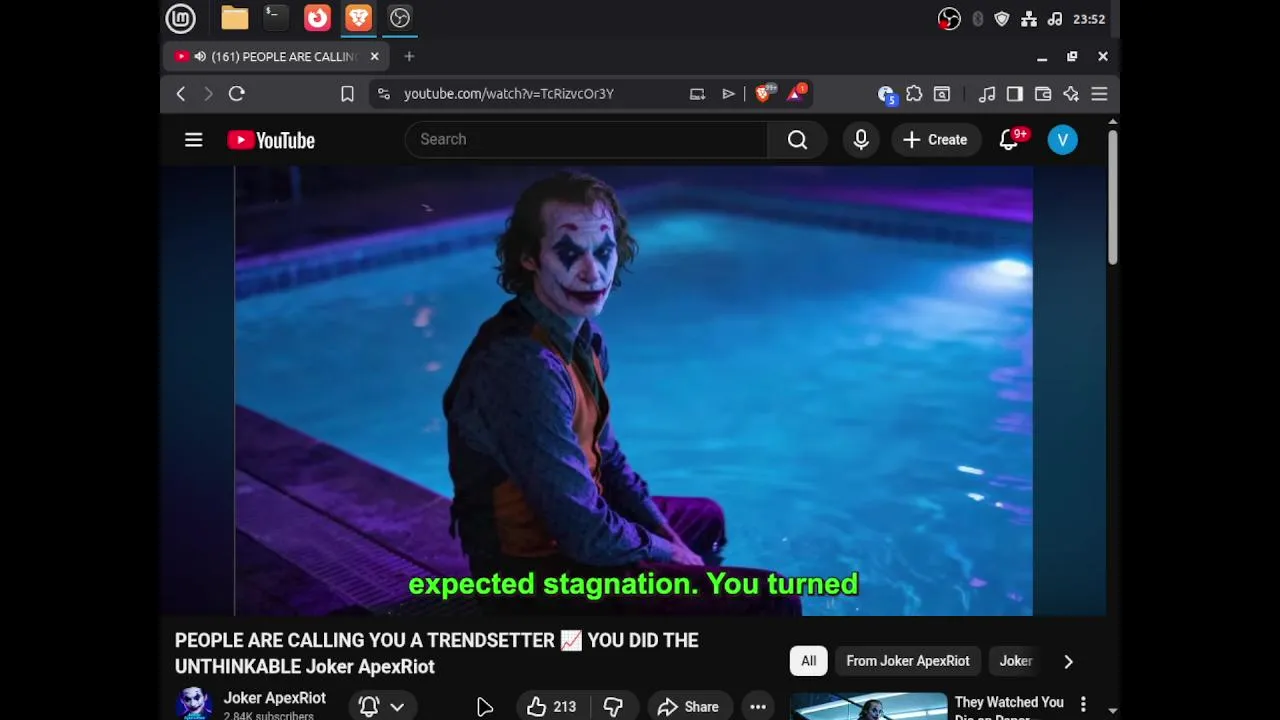Open They Watched You video thumbnail

tap(868, 706)
